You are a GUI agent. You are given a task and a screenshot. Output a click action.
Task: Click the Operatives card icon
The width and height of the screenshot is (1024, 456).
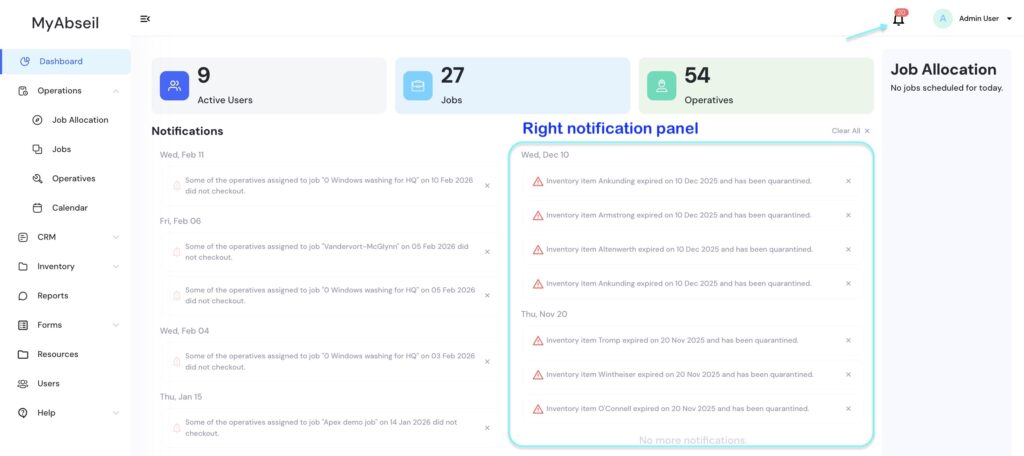tap(661, 86)
